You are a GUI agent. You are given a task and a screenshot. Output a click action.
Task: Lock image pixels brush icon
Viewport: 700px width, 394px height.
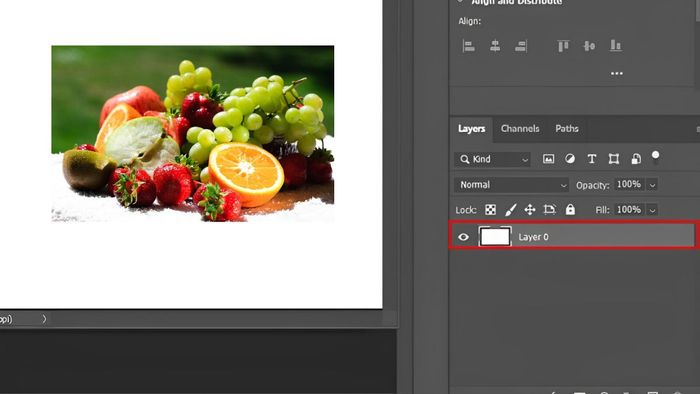(x=511, y=210)
